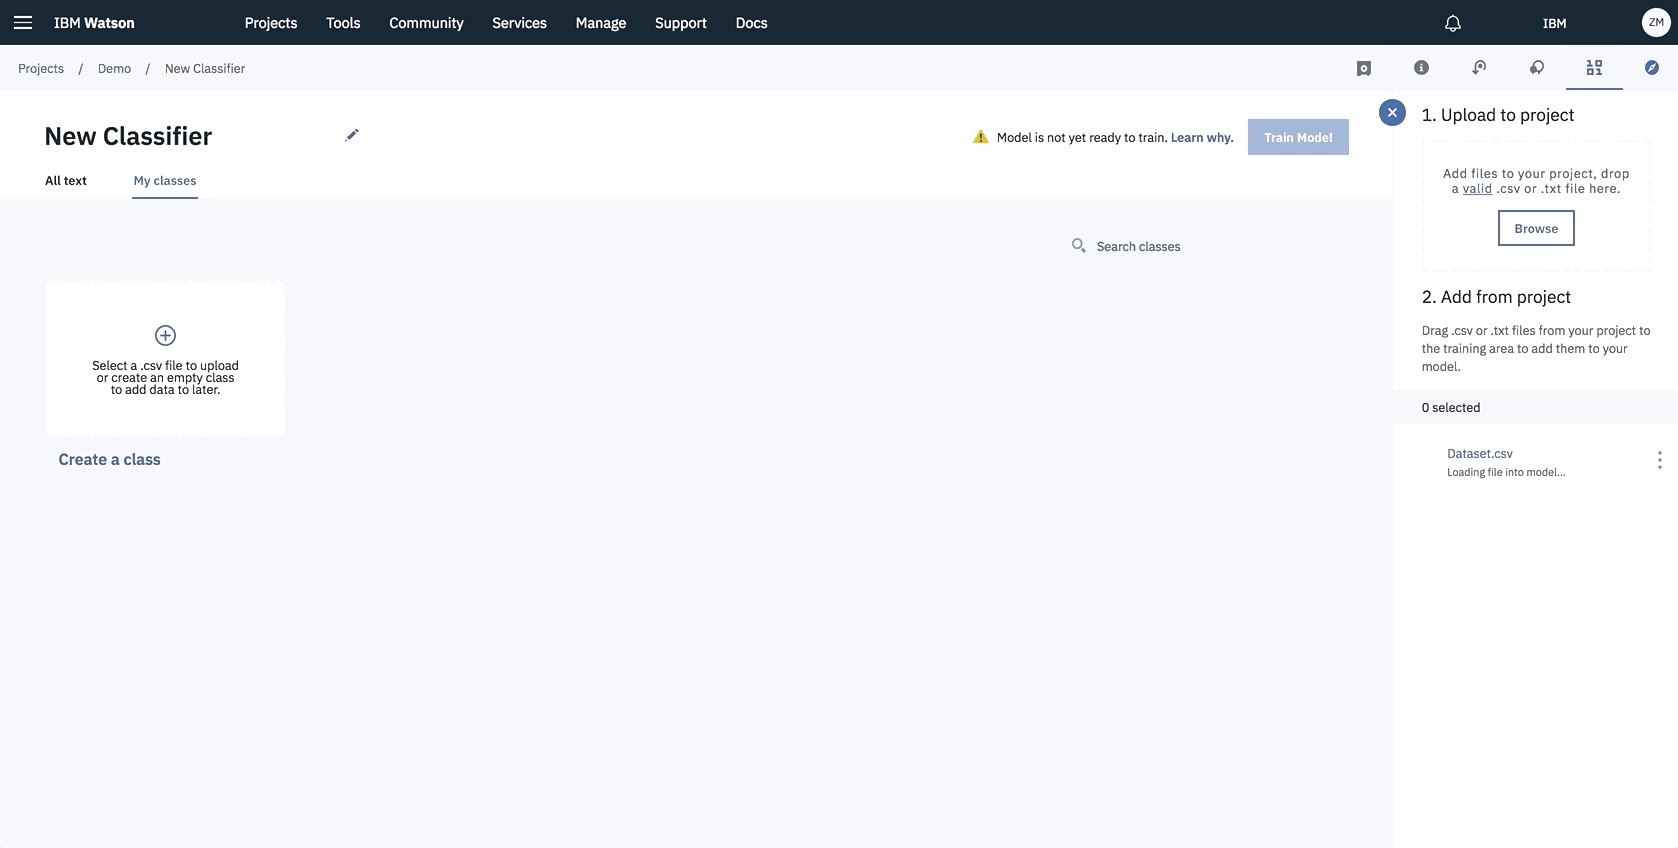
Task: Click the version history arrow icon
Action: (x=1479, y=67)
